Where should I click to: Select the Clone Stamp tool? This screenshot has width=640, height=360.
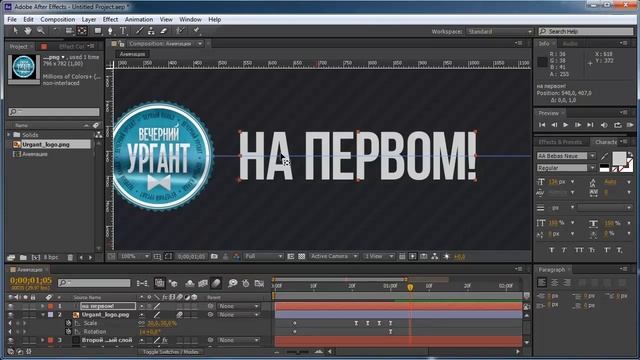pyautogui.click(x=151, y=31)
